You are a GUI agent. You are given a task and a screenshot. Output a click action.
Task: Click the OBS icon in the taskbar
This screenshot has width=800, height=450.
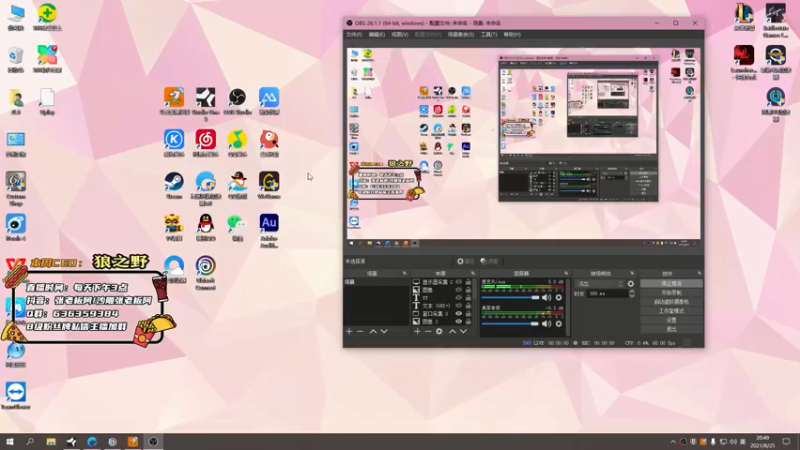pos(153,442)
